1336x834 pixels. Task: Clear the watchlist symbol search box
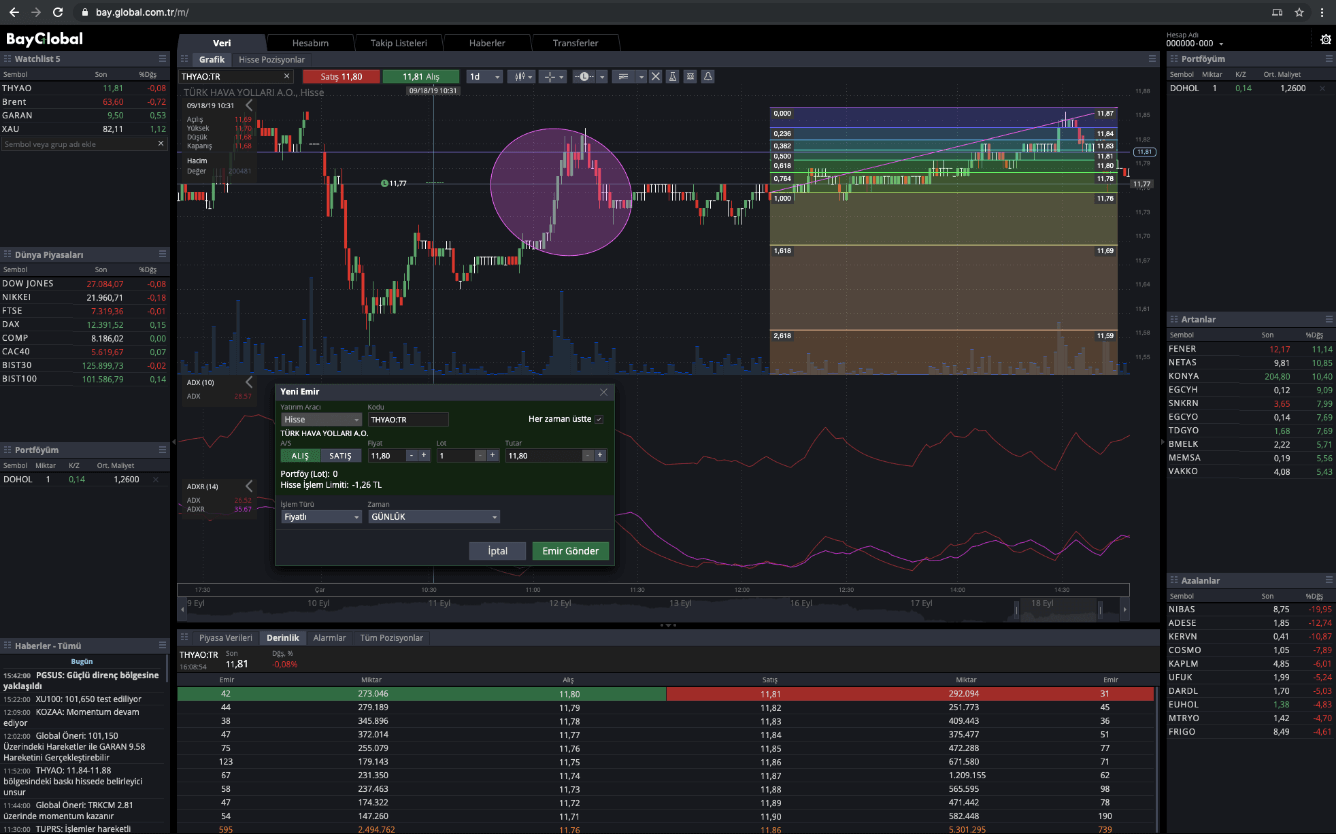coord(161,144)
